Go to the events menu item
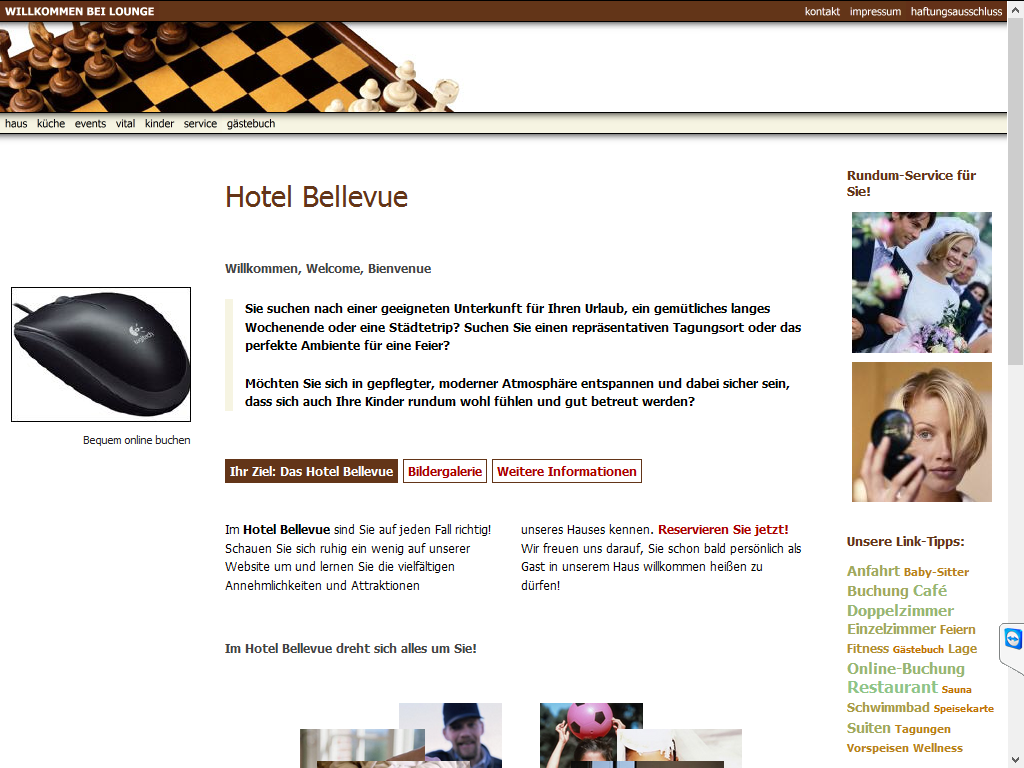The image size is (1024, 768). click(90, 123)
